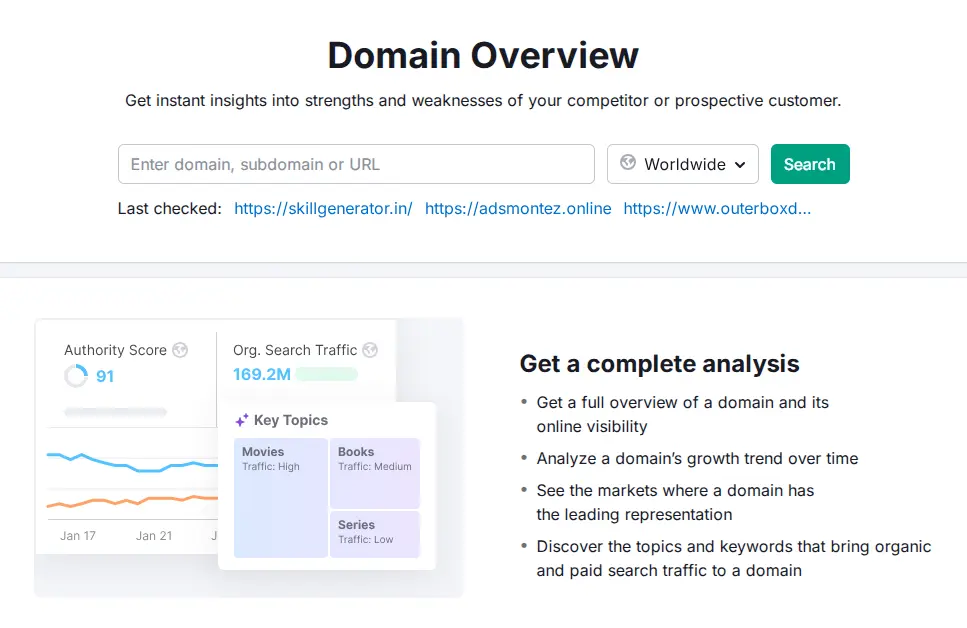
Task: Select the Series topic tile
Action: pyautogui.click(x=375, y=534)
